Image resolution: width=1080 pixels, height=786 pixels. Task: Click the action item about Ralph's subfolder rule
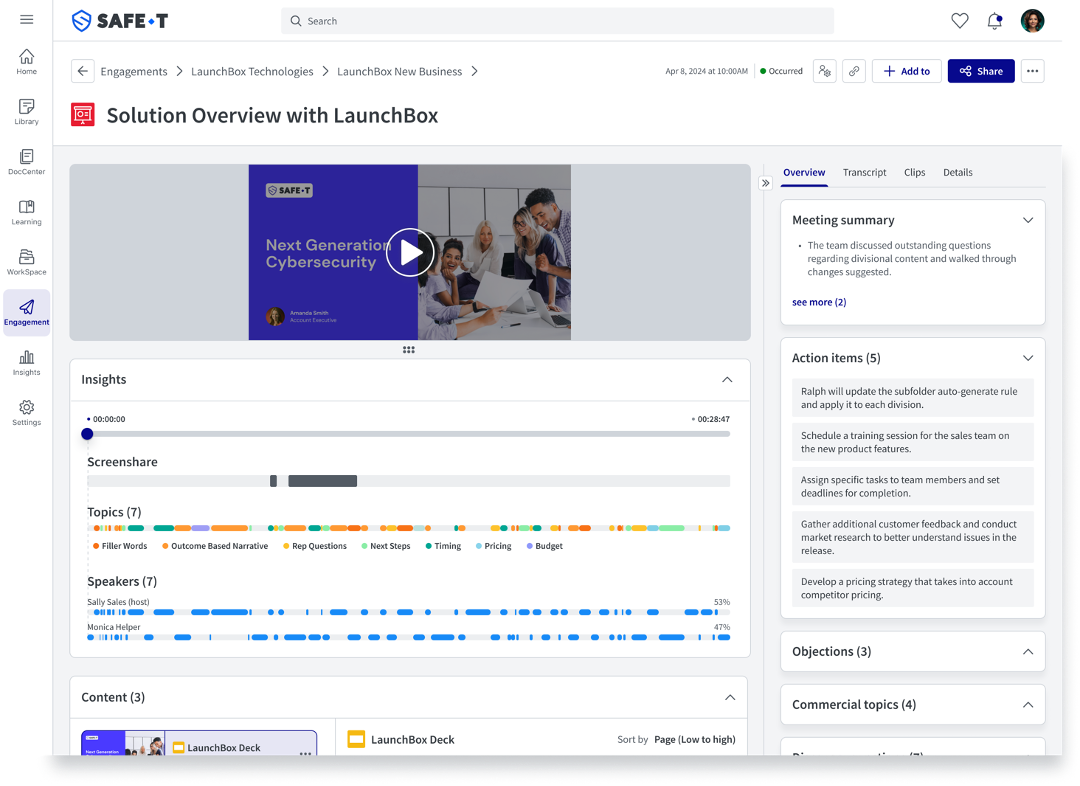913,397
